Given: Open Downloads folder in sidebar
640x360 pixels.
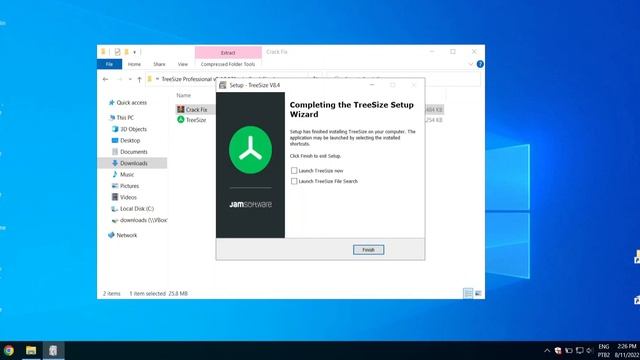Looking at the screenshot, I should point(133,163).
